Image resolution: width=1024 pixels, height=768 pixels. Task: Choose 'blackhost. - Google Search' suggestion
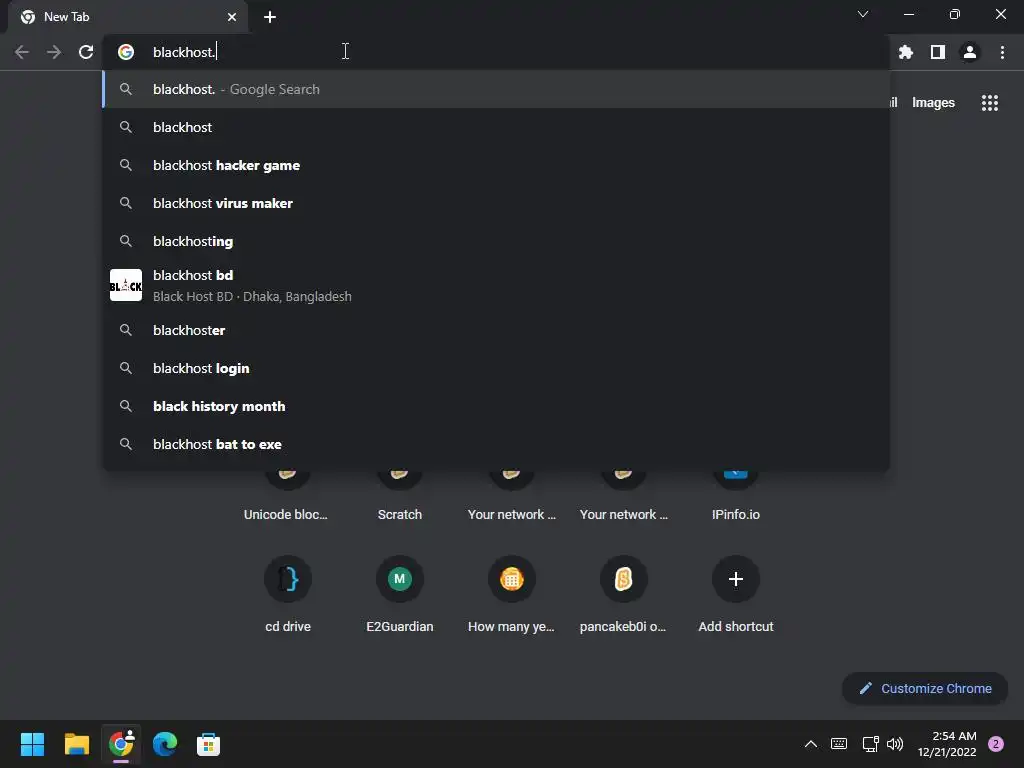pos(496,89)
